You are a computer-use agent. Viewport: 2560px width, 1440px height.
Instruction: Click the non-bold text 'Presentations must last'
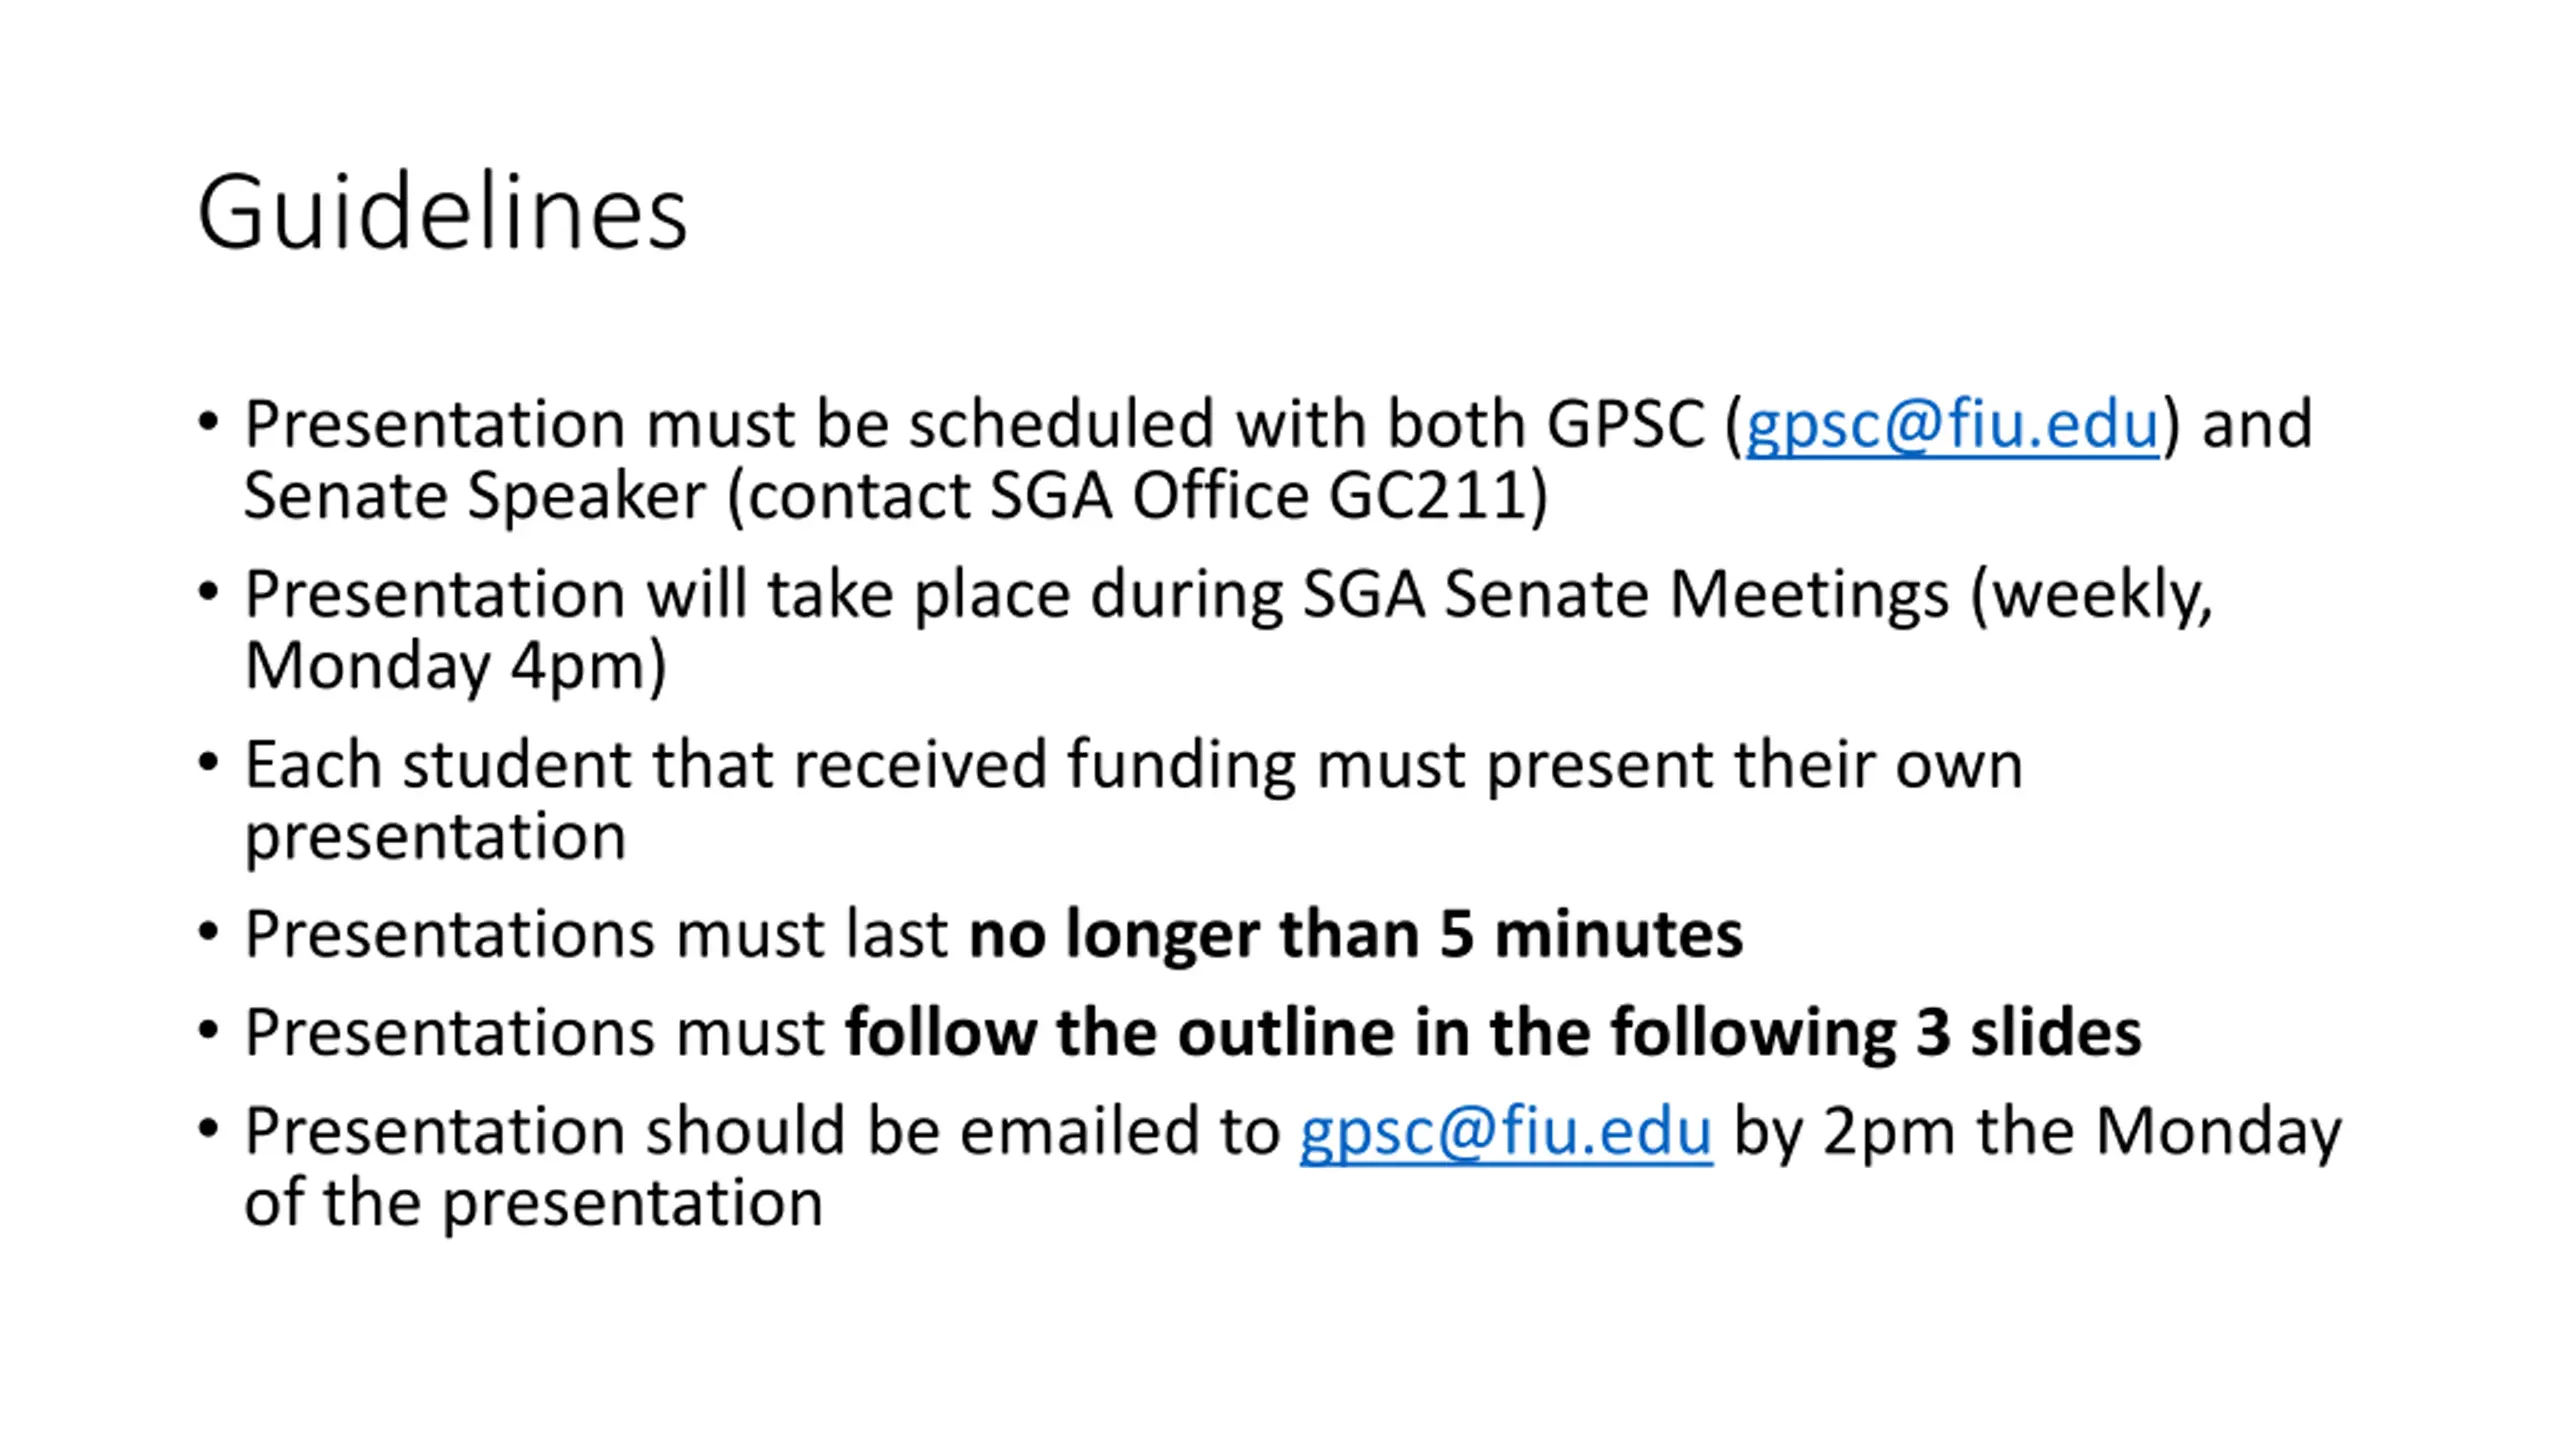(x=596, y=934)
